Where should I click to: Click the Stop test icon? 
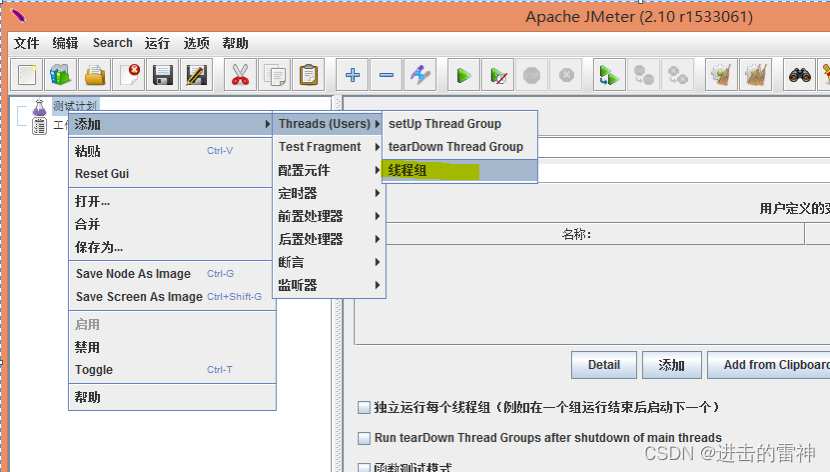531,75
